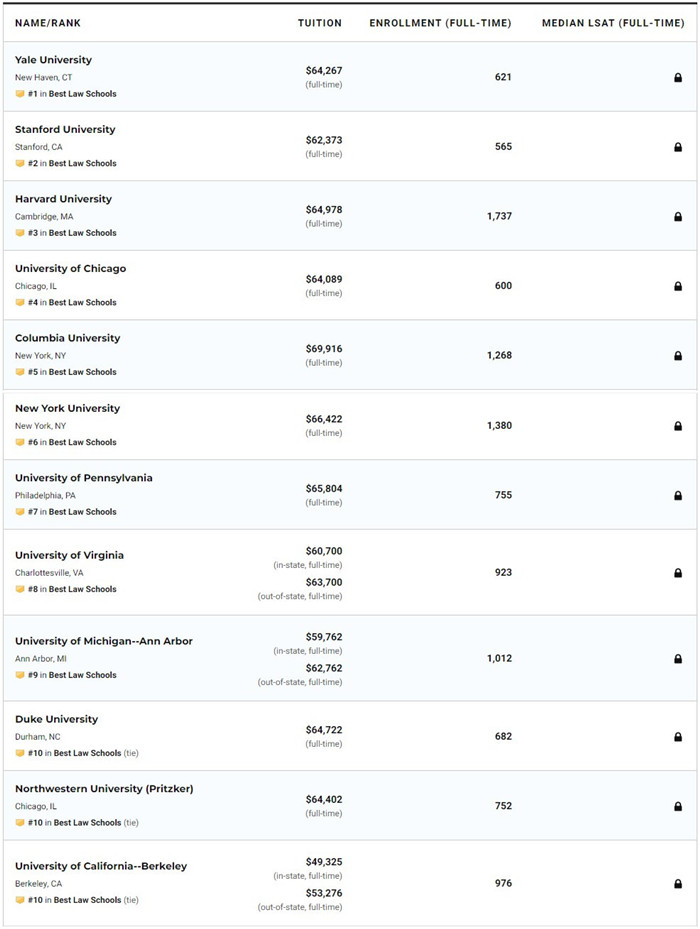The width and height of the screenshot is (700, 929).
Task: Click the rank badge icon beside Northwestern's #10
Action: pyautogui.click(x=20, y=823)
